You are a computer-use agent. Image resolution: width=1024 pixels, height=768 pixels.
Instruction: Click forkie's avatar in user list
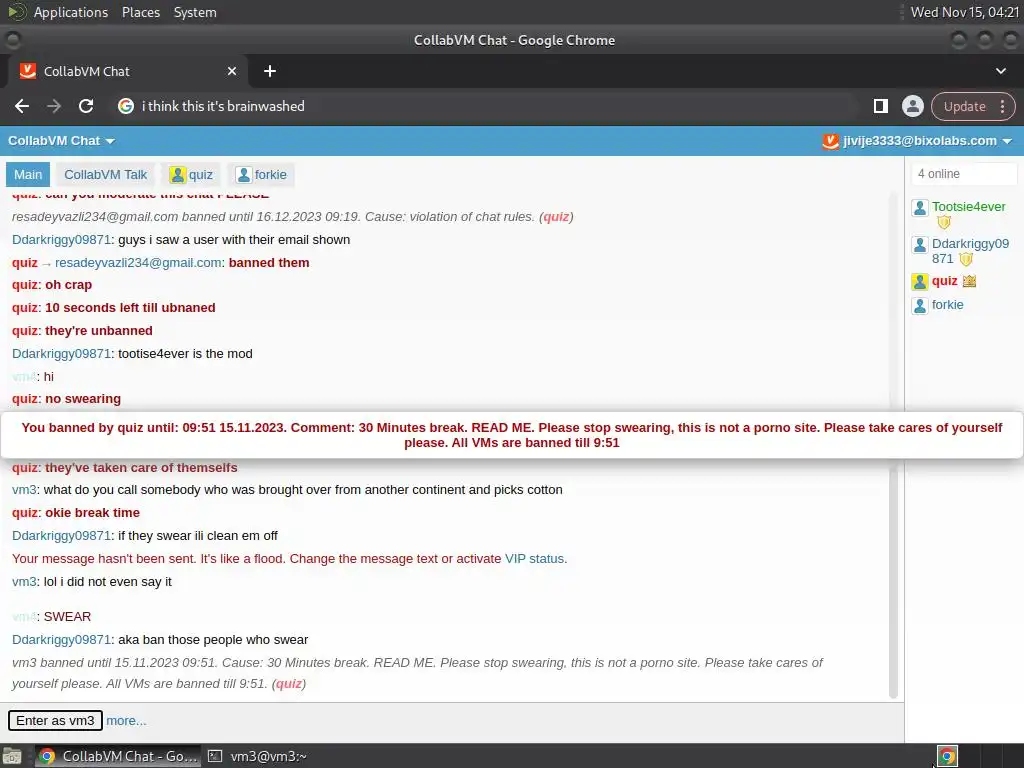920,306
